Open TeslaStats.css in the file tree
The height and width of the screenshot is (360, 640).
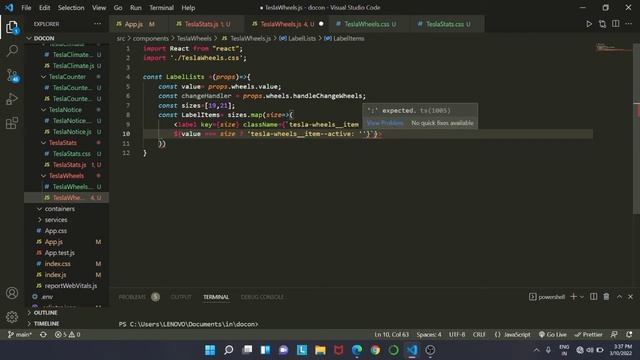coord(71,154)
